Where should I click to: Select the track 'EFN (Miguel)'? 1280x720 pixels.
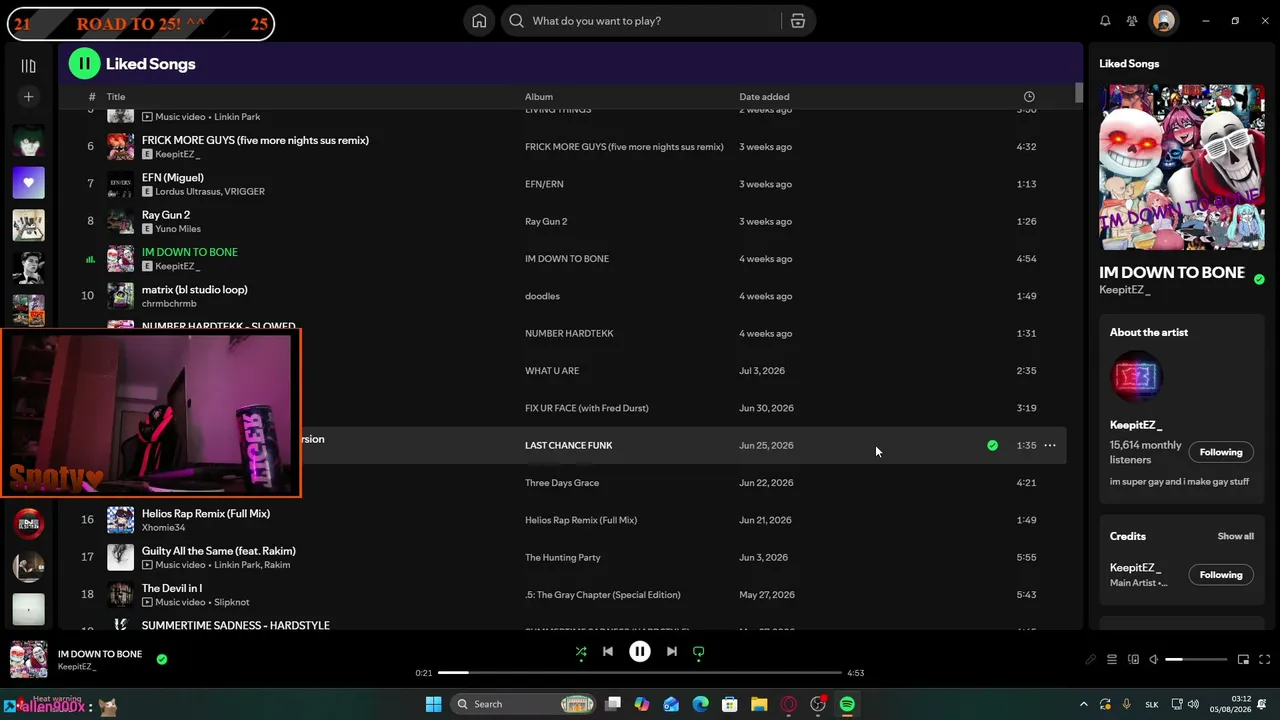(173, 178)
